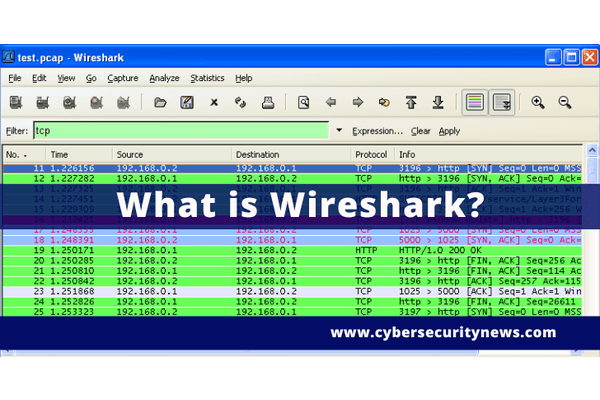Save capture file icon
The image size is (600, 400).
coord(187,102)
